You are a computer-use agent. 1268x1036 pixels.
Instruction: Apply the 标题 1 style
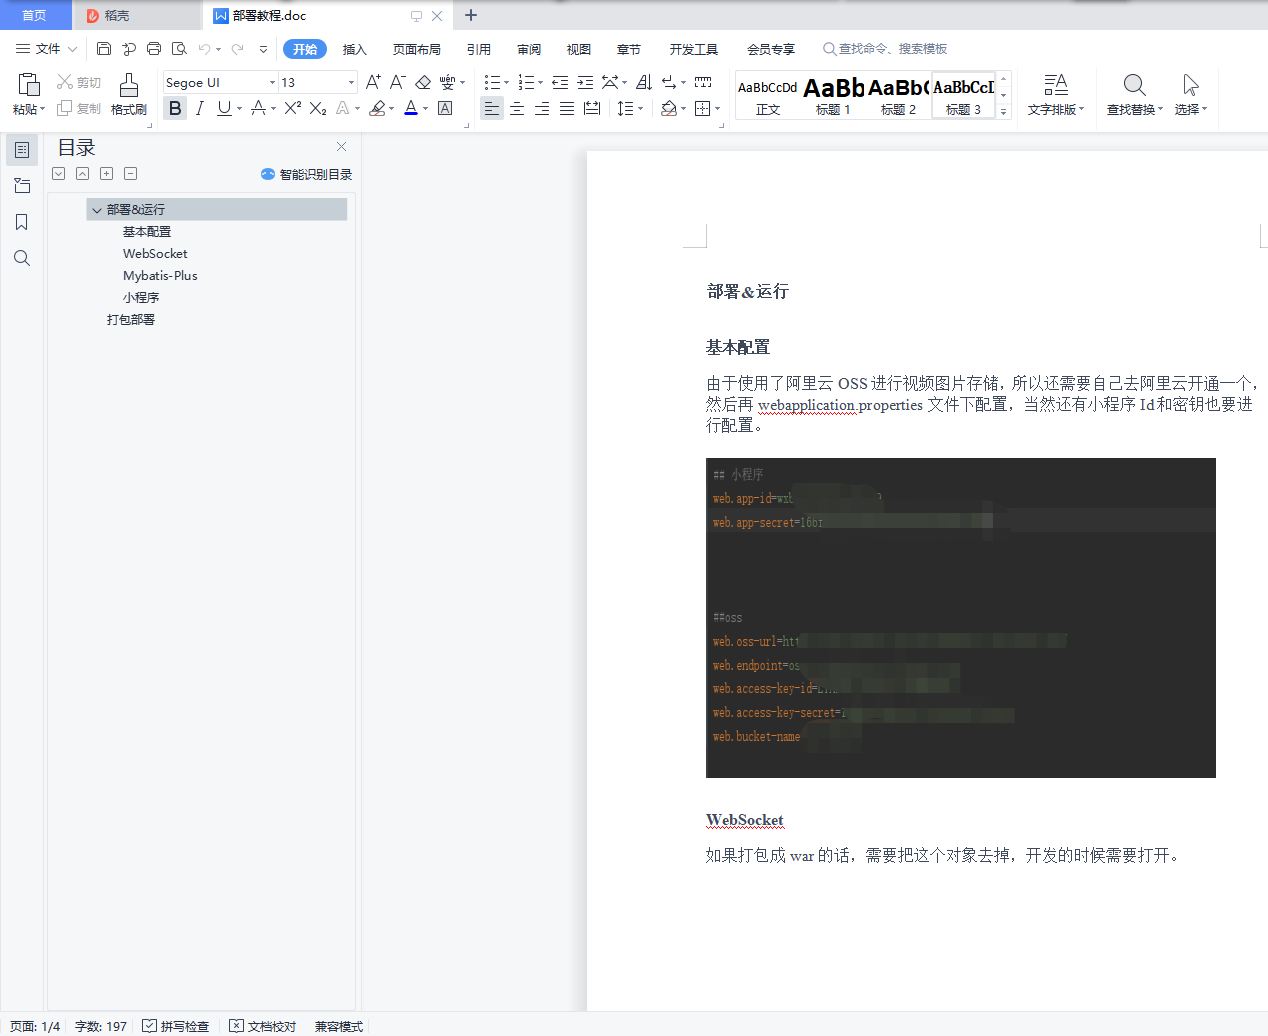click(833, 95)
